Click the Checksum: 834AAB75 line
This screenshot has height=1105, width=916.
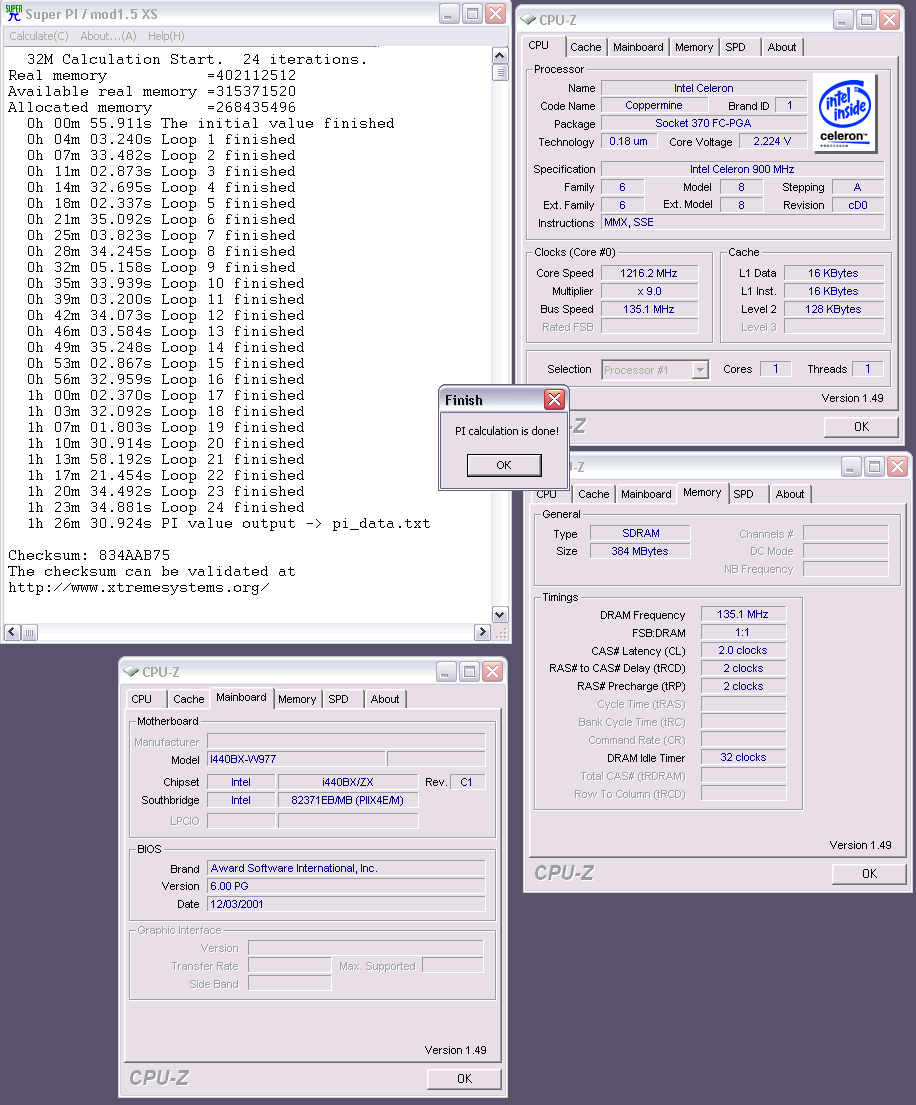(x=89, y=555)
